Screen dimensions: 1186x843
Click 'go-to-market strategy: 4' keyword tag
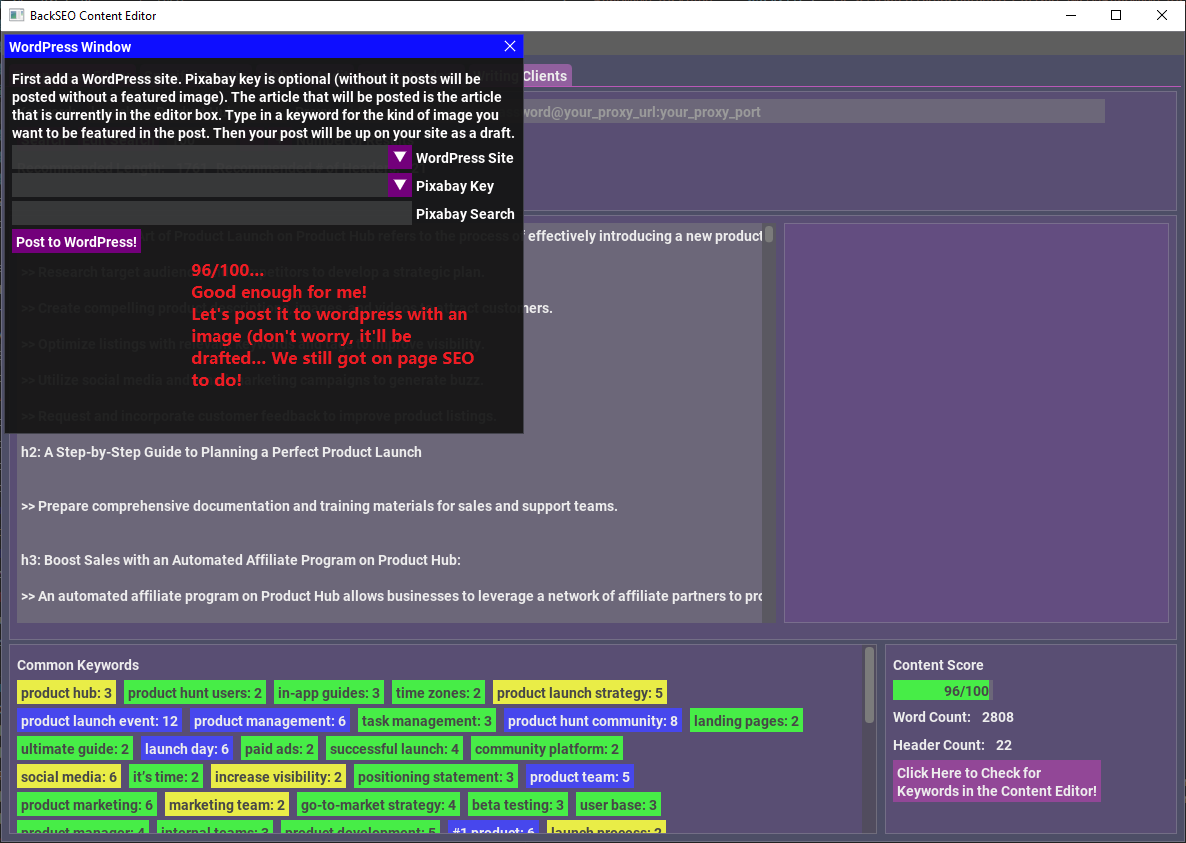click(x=379, y=805)
